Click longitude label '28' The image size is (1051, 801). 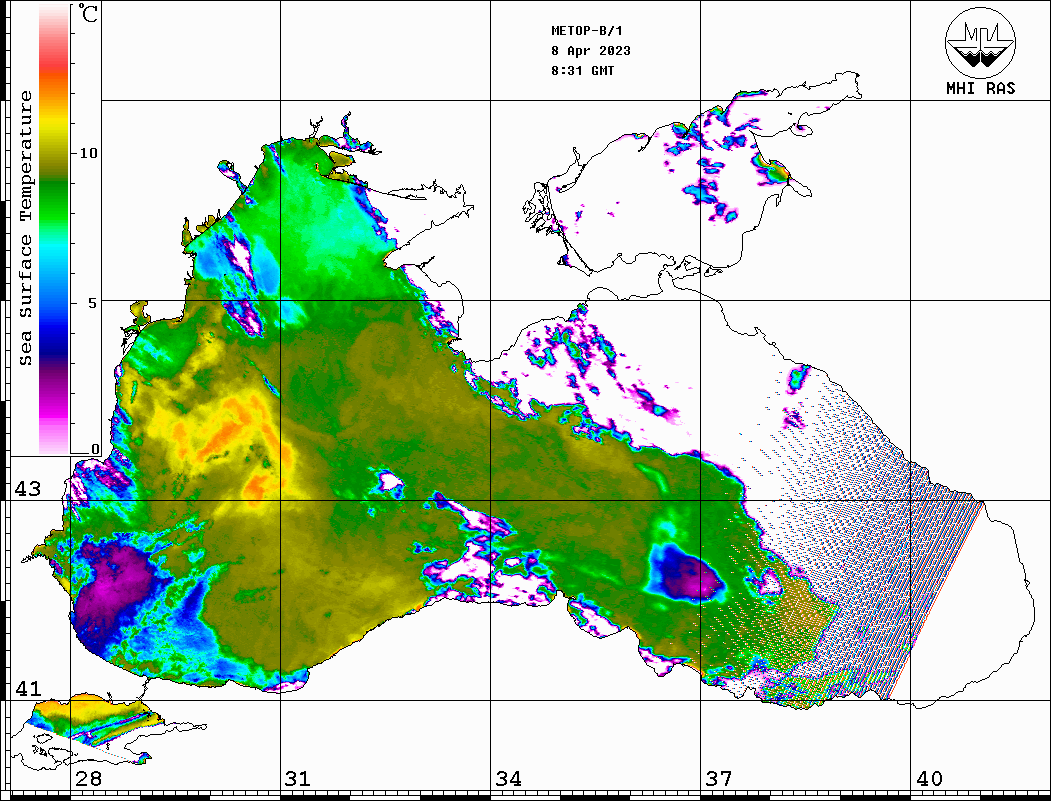coord(88,778)
